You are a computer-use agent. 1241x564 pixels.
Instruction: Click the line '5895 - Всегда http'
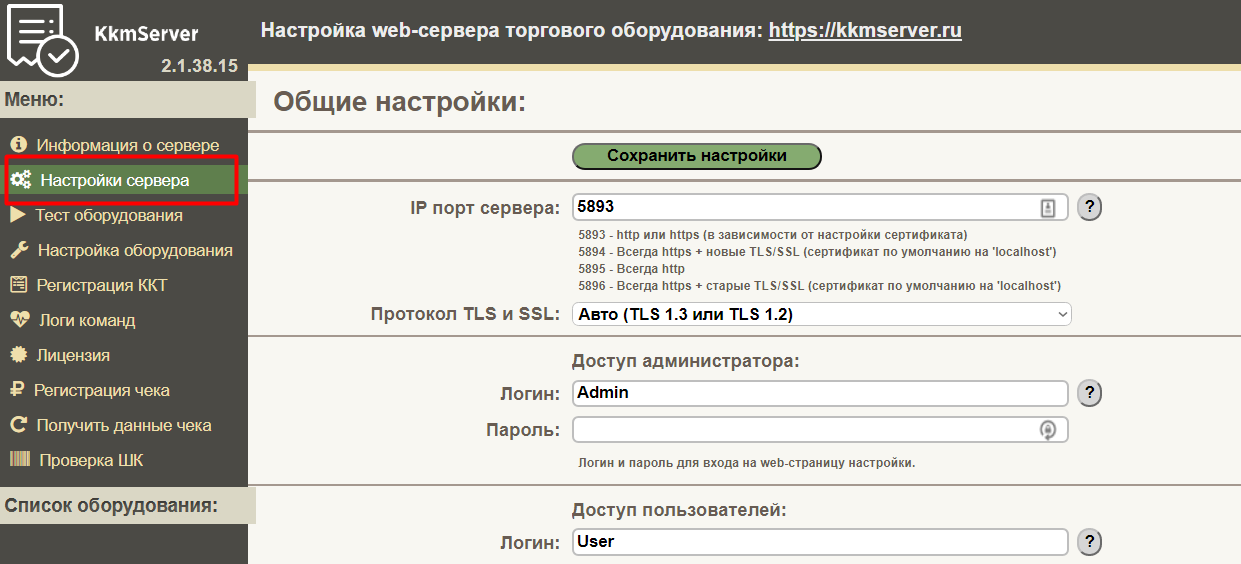click(x=631, y=269)
